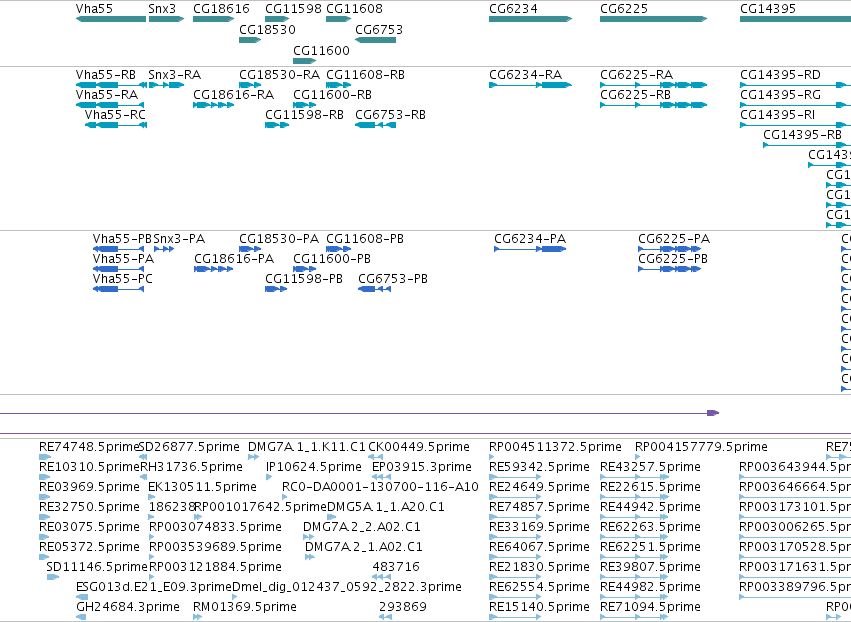
Task: Click transcript CG6225-RB
Action: tap(636, 95)
